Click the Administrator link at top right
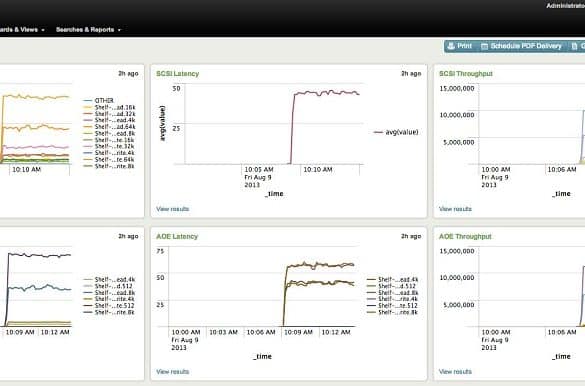 coord(566,6)
